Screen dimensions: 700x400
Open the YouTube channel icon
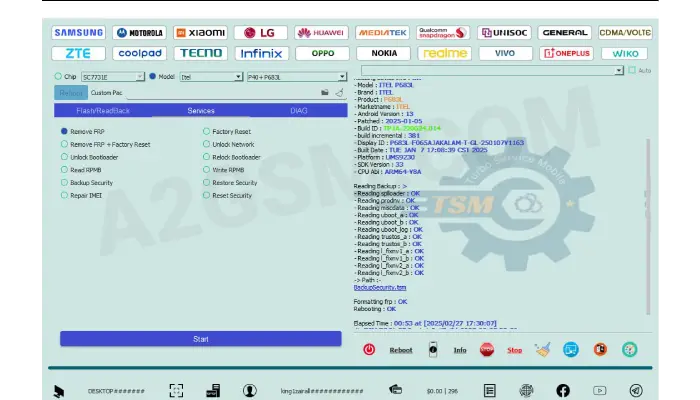600,391
